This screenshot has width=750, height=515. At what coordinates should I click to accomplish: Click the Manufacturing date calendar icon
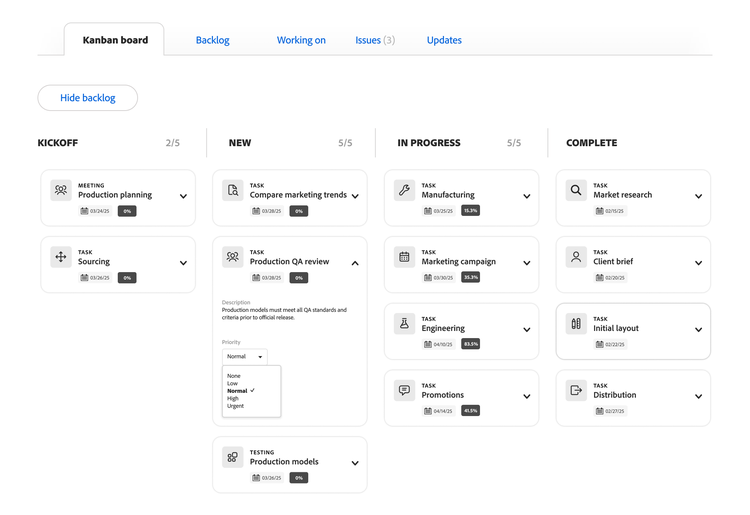click(x=428, y=211)
